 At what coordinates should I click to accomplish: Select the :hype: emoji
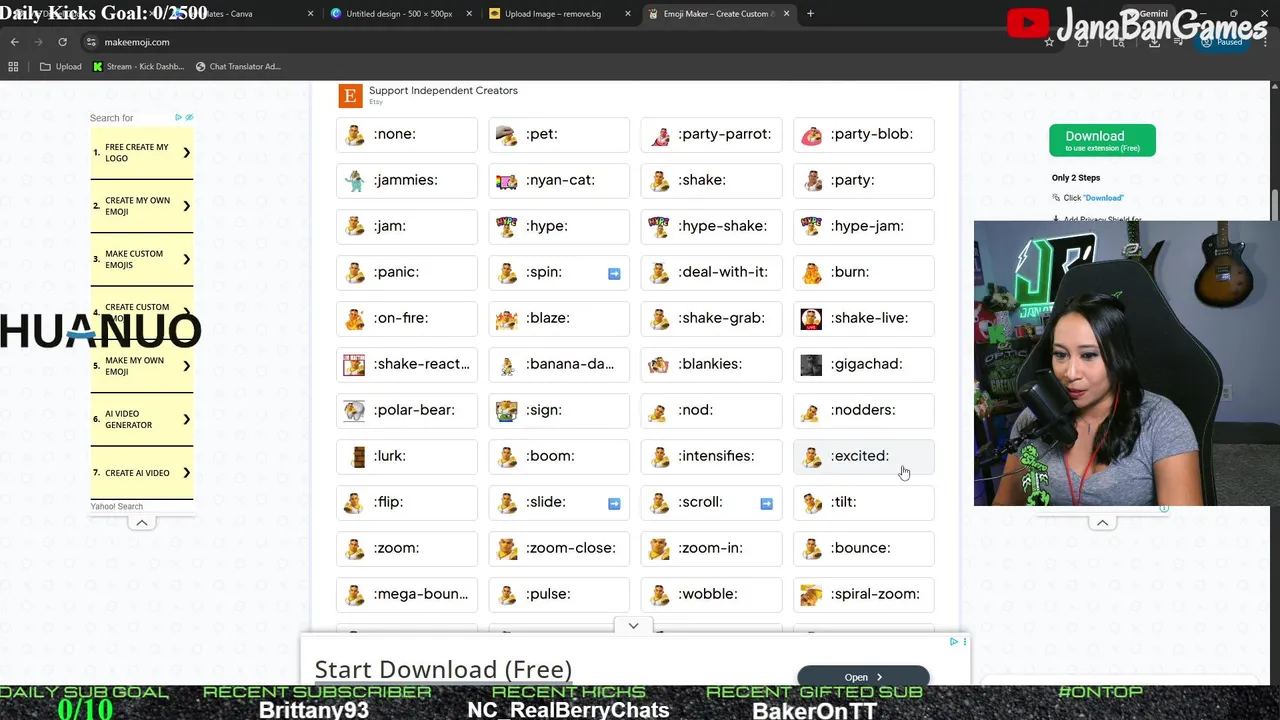pos(559,226)
